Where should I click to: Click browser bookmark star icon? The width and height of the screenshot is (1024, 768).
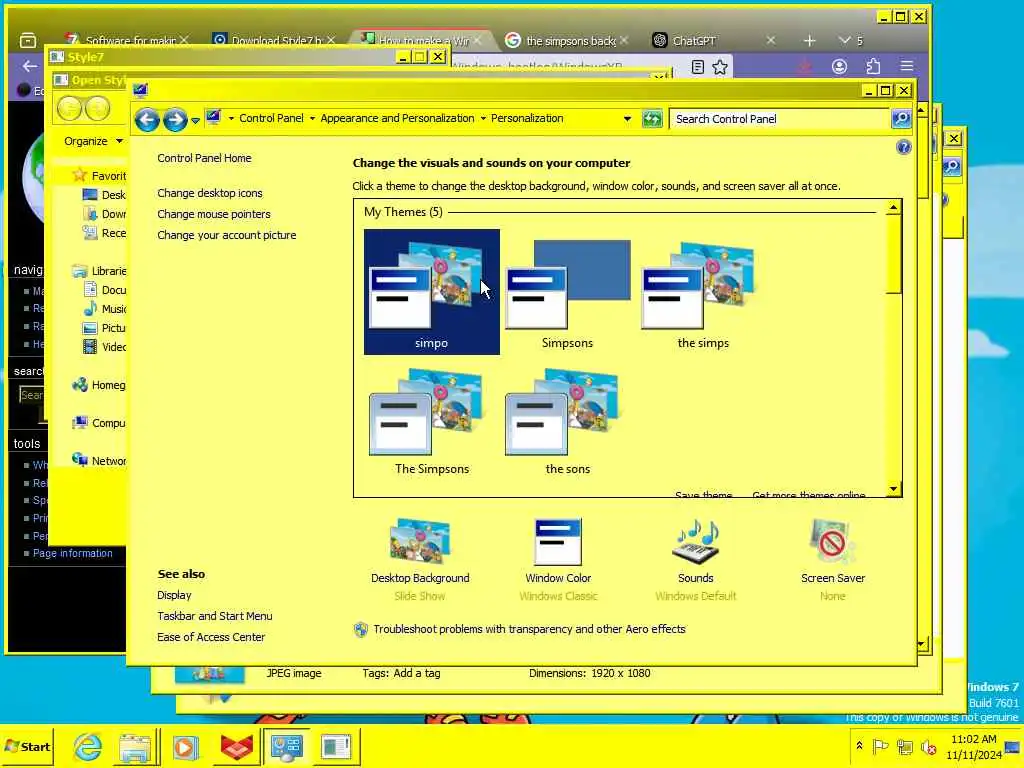[720, 67]
